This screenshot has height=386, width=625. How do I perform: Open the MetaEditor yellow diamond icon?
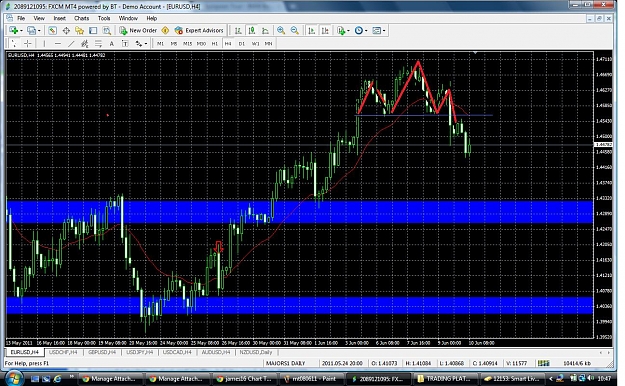[165, 30]
